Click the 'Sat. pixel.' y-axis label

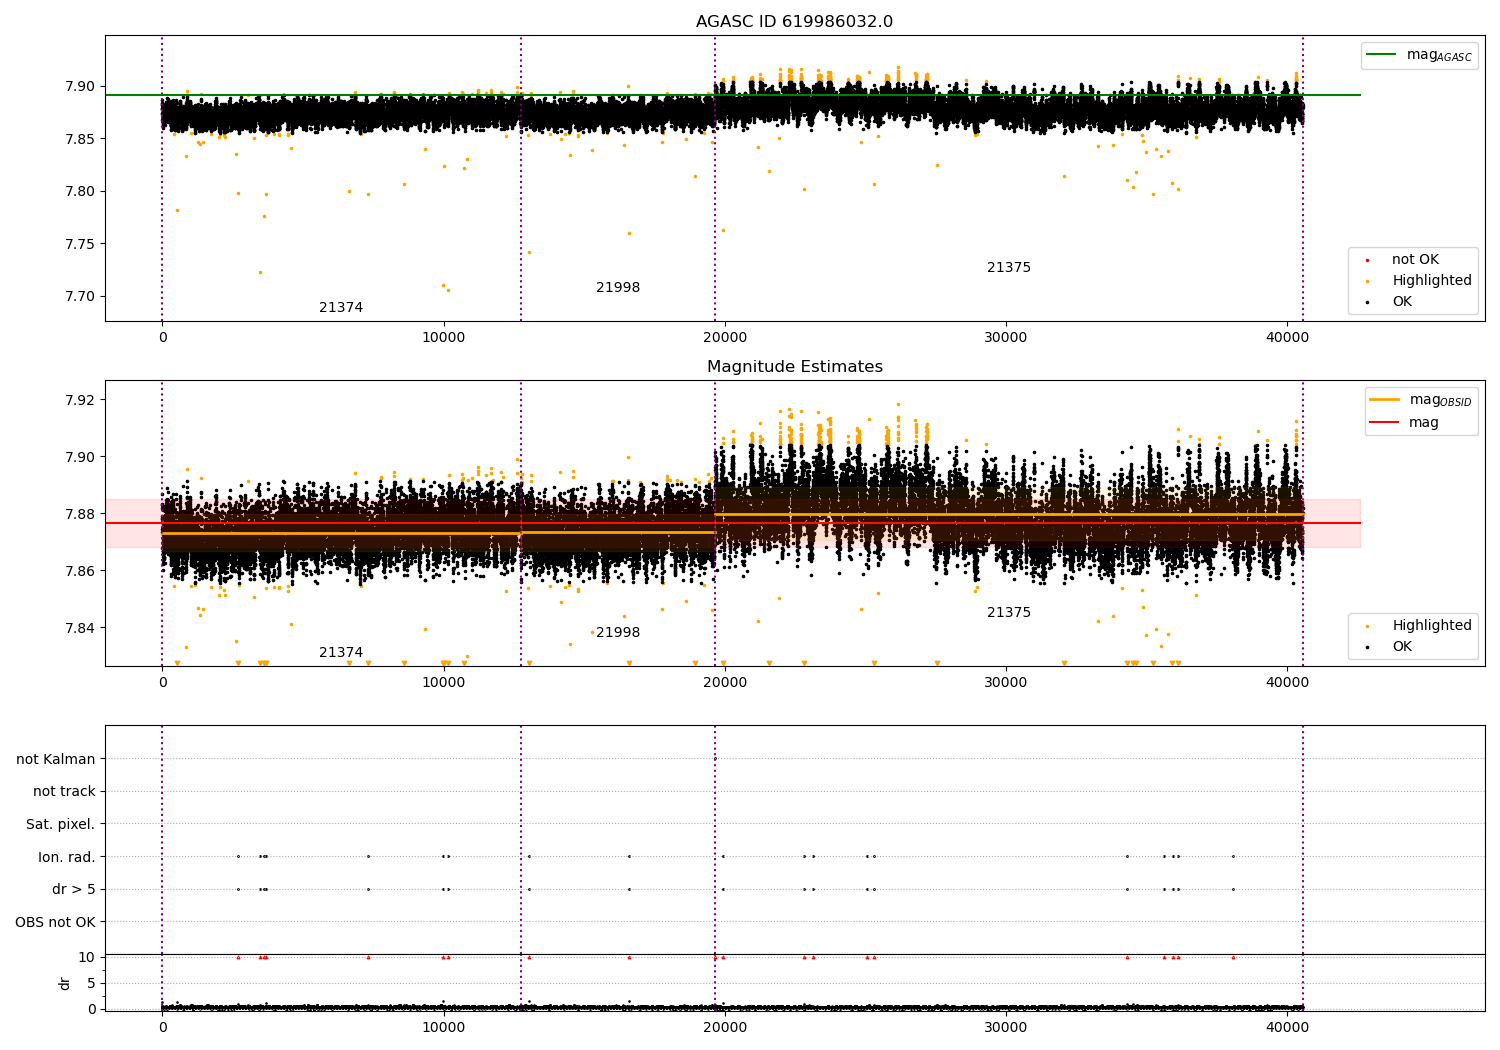click(x=60, y=825)
